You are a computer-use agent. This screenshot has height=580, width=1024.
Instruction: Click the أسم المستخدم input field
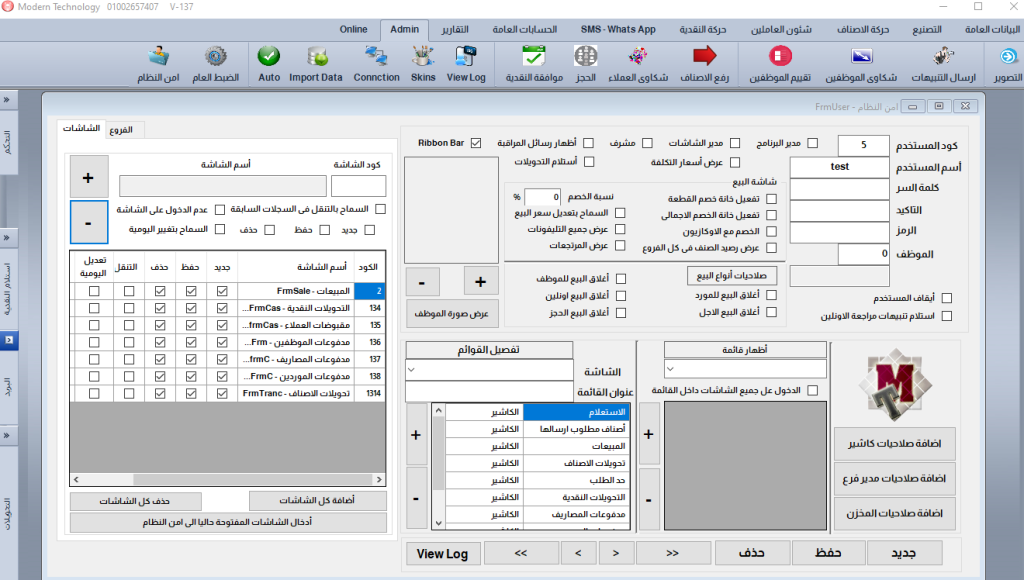click(840, 167)
